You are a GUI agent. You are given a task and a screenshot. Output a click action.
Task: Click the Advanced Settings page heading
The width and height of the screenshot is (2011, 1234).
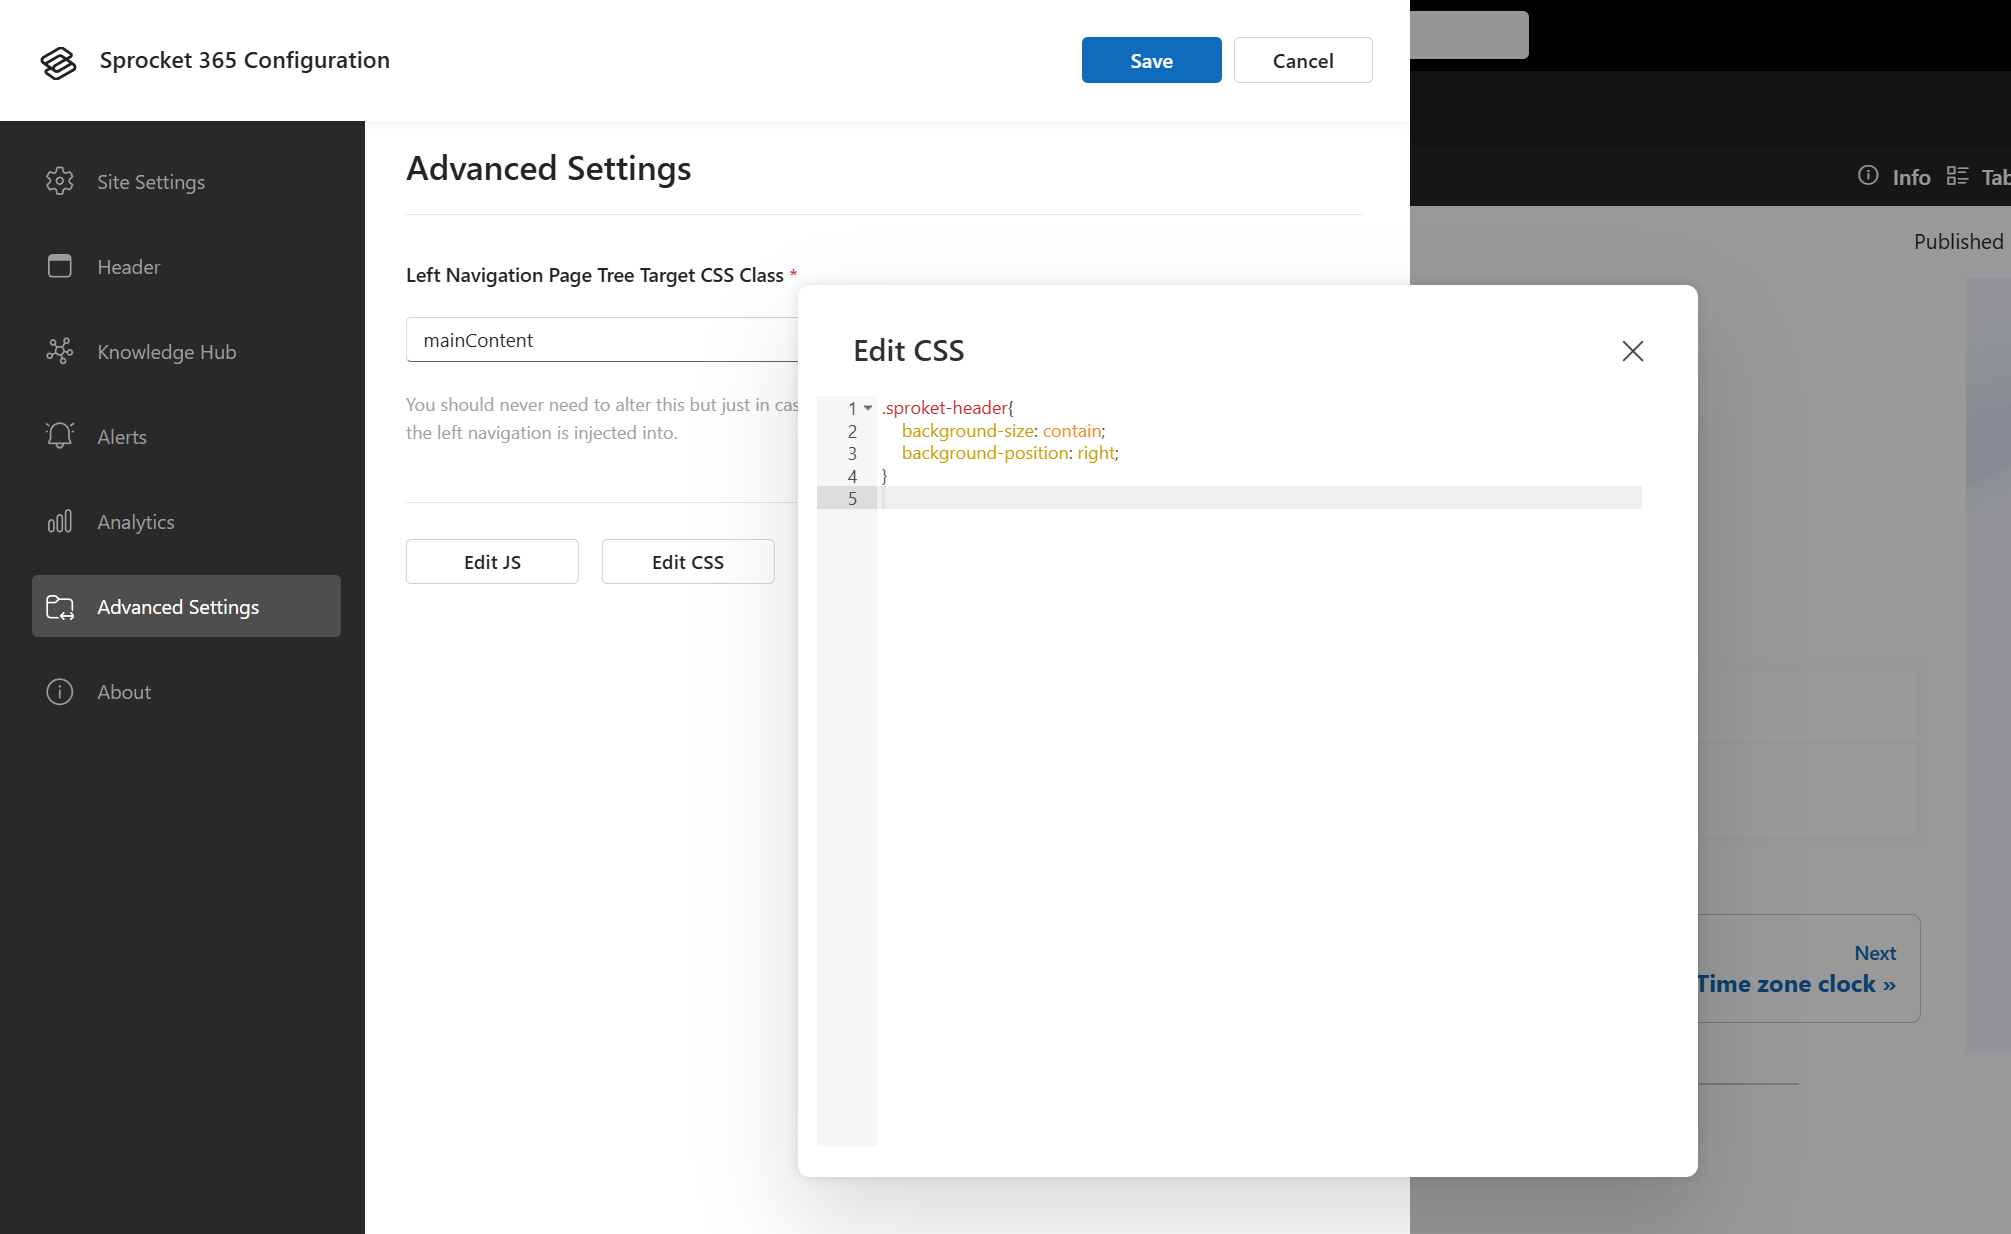click(549, 168)
